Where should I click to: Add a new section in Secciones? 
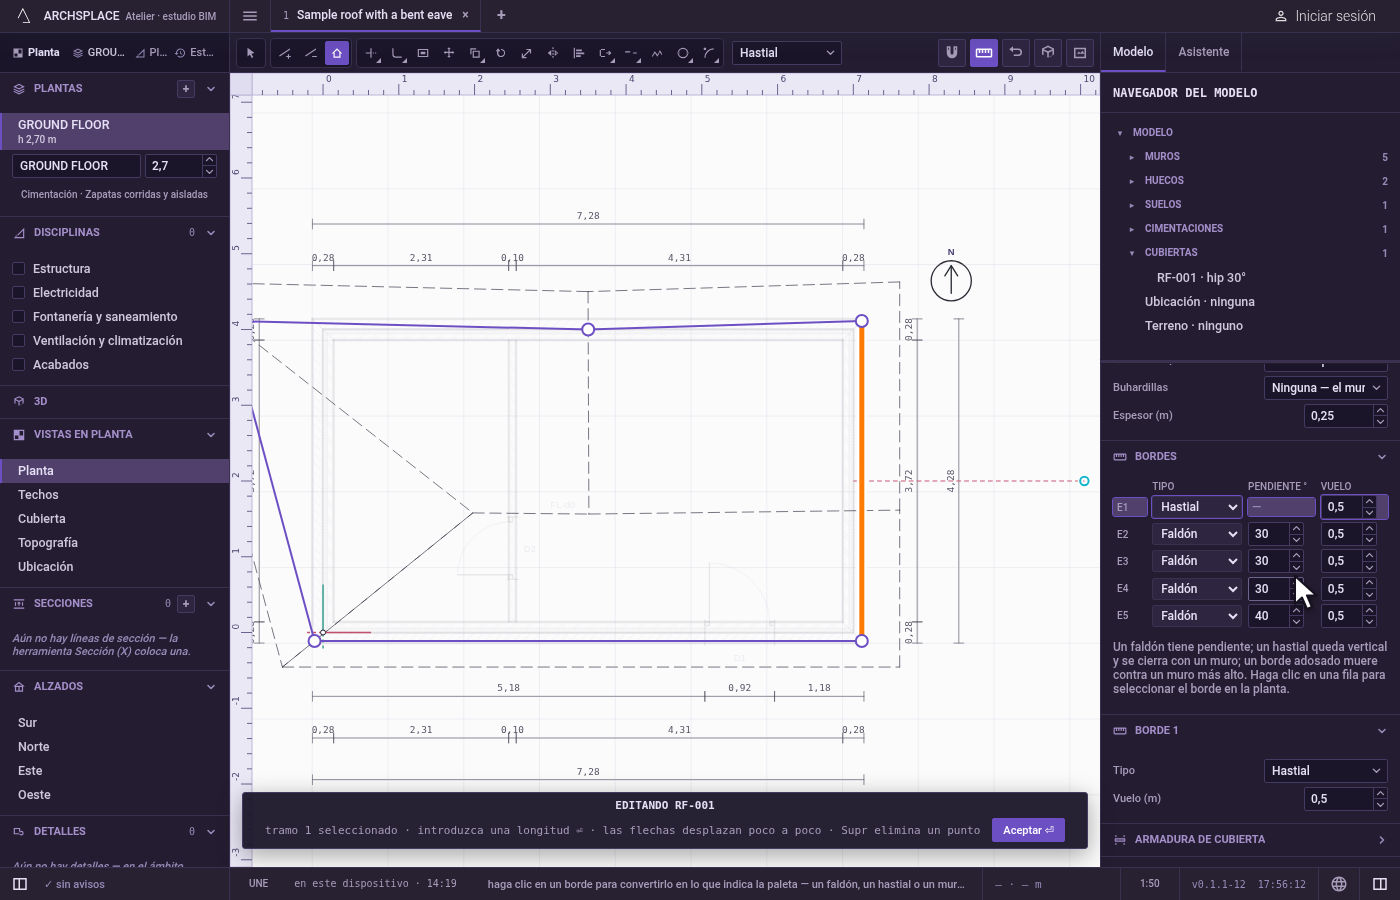click(186, 604)
